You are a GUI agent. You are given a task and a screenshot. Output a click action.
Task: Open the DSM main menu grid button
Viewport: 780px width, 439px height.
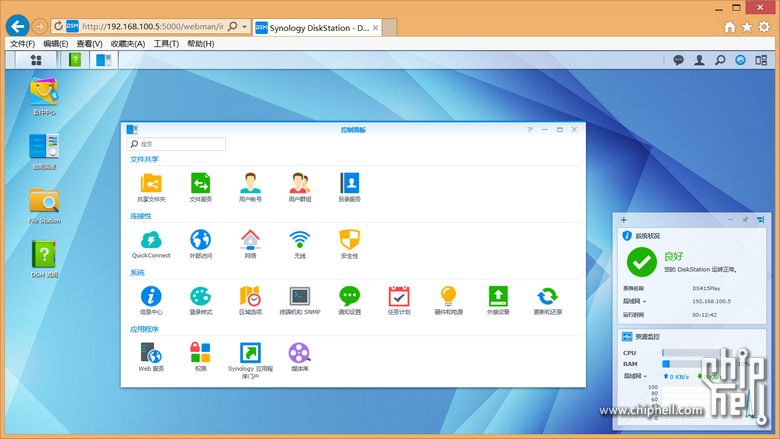point(36,60)
